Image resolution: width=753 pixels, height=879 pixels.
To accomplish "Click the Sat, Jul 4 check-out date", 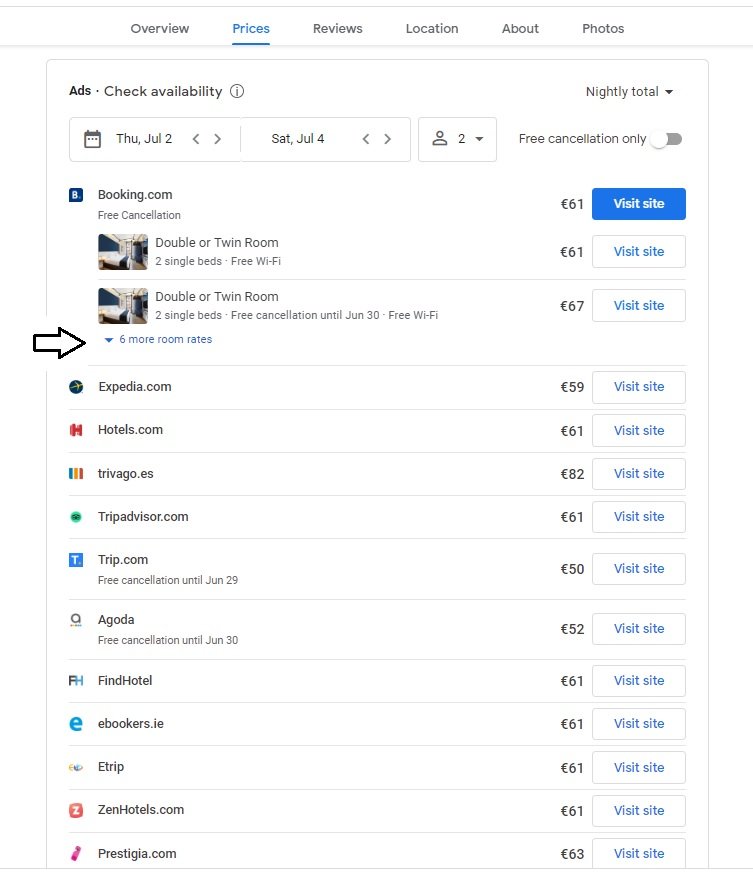I will [298, 138].
